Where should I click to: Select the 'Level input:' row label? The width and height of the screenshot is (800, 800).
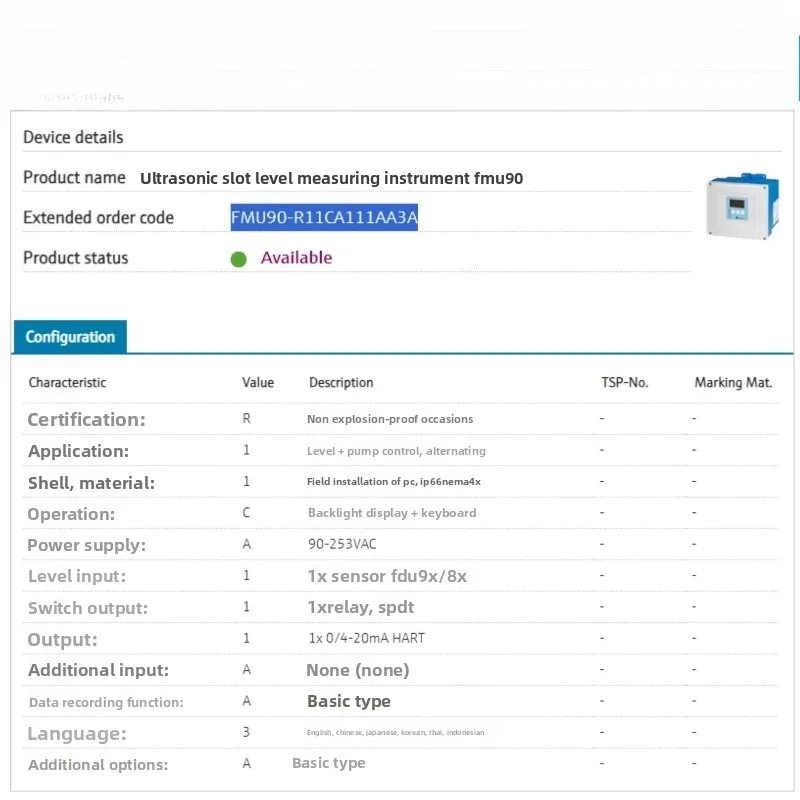point(77,576)
